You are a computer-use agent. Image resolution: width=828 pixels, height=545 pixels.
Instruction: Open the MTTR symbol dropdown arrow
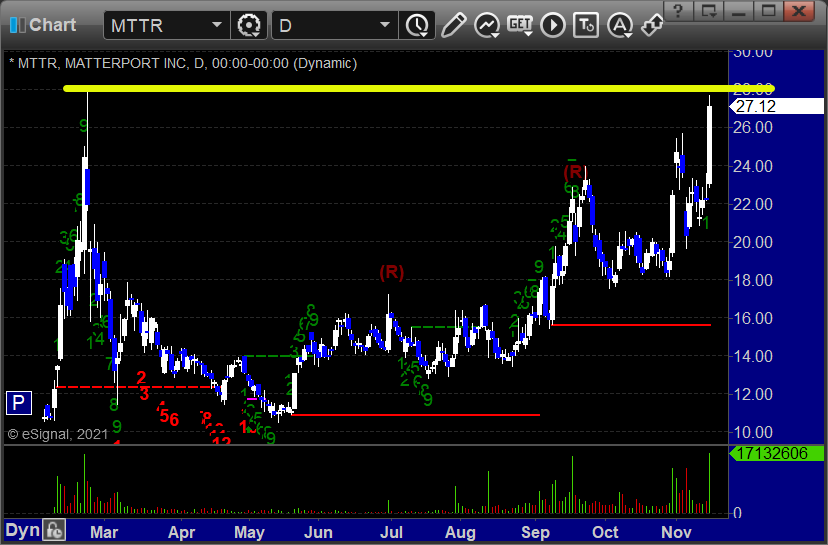[217, 25]
